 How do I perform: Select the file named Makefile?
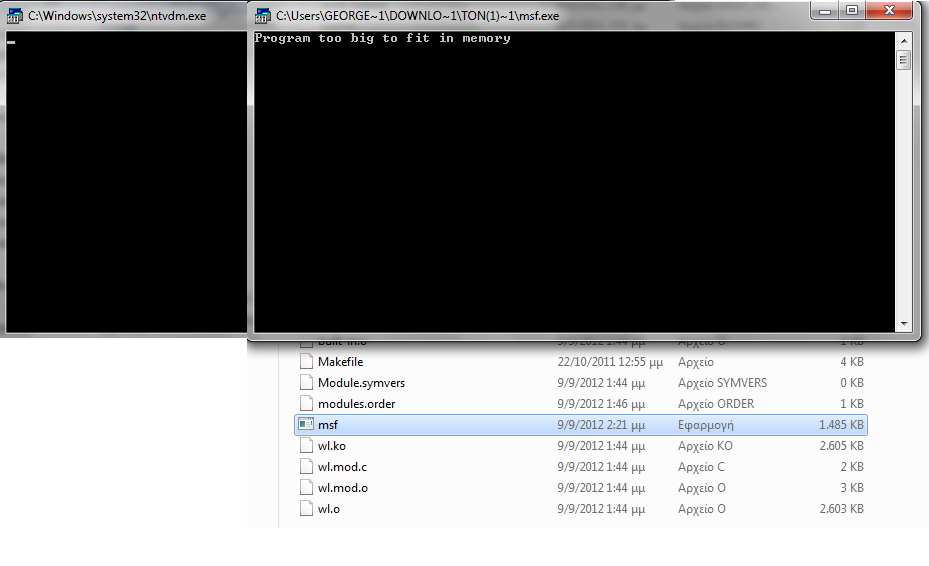coord(341,362)
